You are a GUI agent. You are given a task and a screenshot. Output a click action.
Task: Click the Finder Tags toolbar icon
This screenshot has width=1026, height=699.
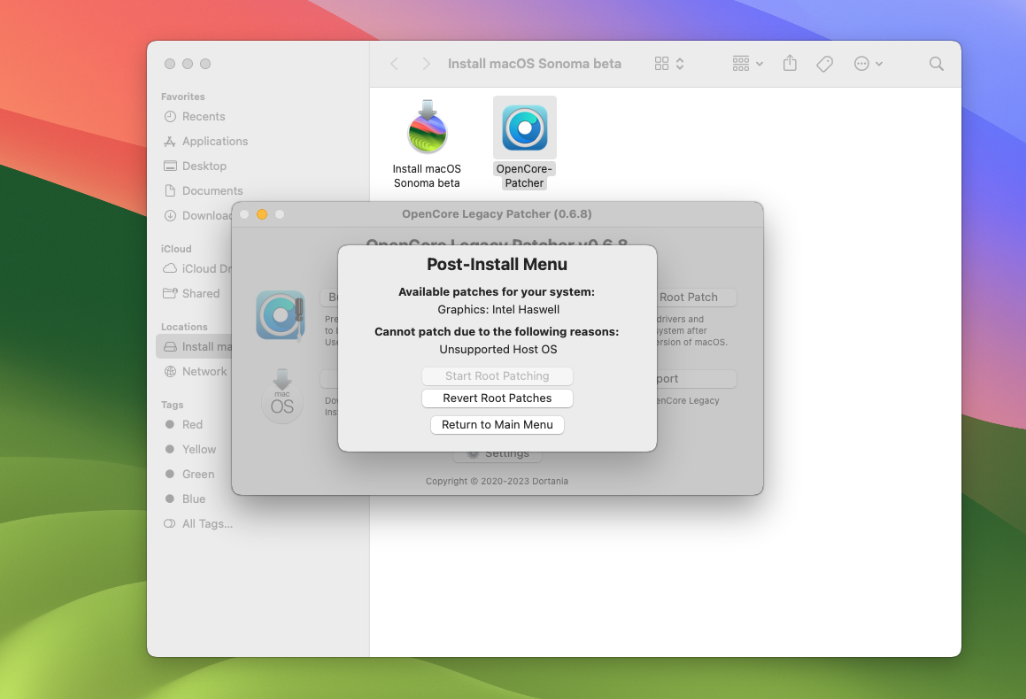click(x=824, y=63)
